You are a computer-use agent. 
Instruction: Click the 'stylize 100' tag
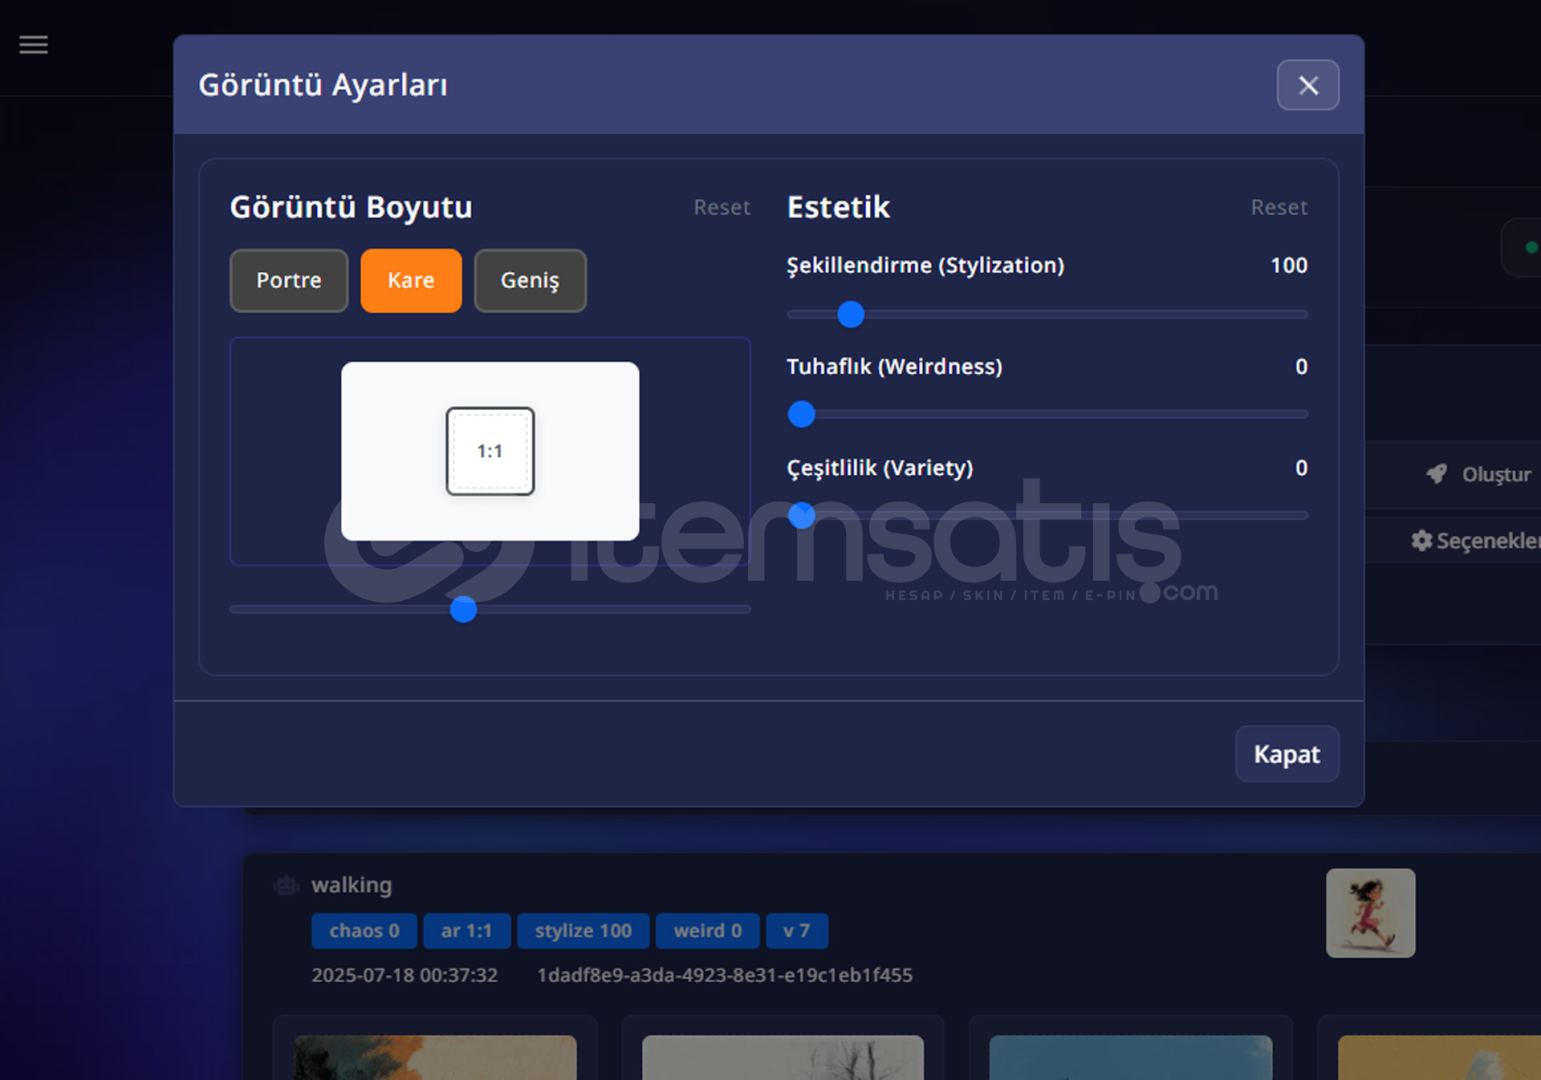point(583,931)
